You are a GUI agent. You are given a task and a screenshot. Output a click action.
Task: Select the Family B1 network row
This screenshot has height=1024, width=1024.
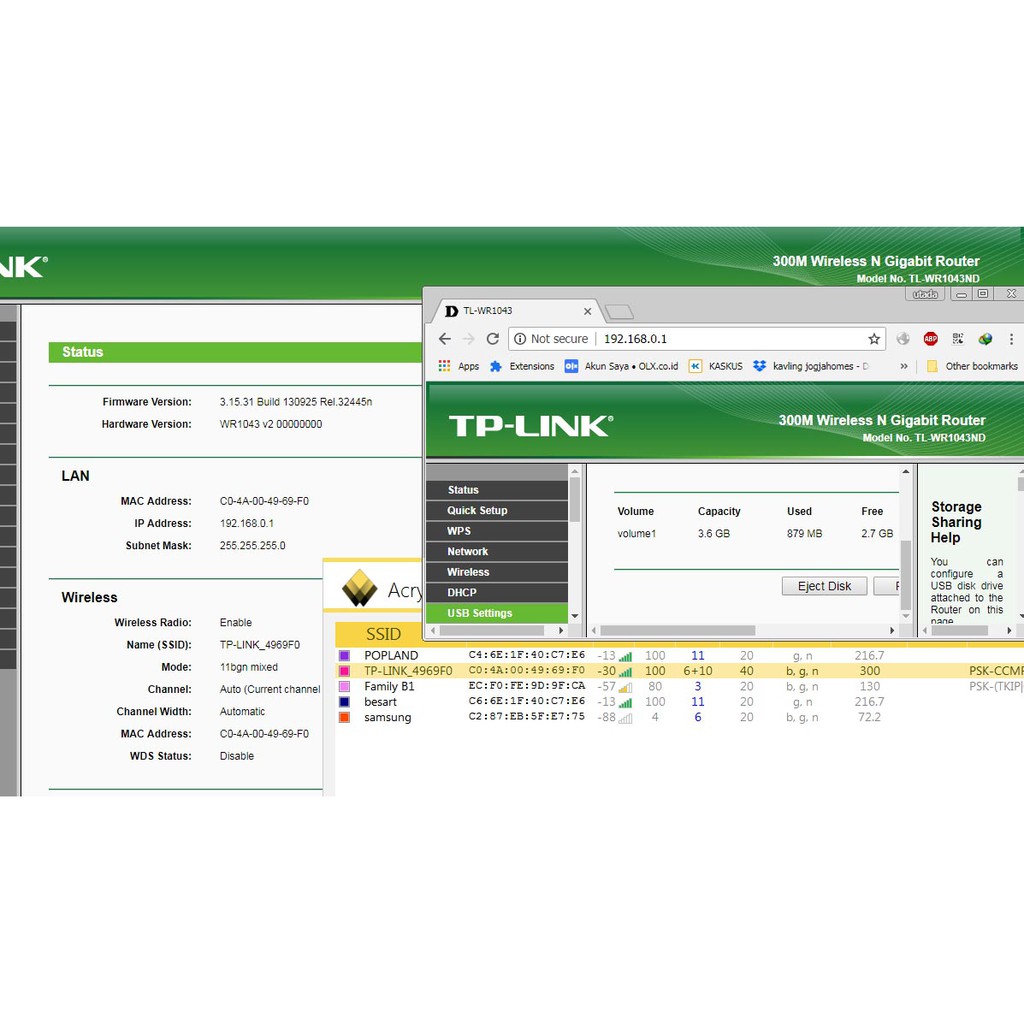click(x=679, y=686)
